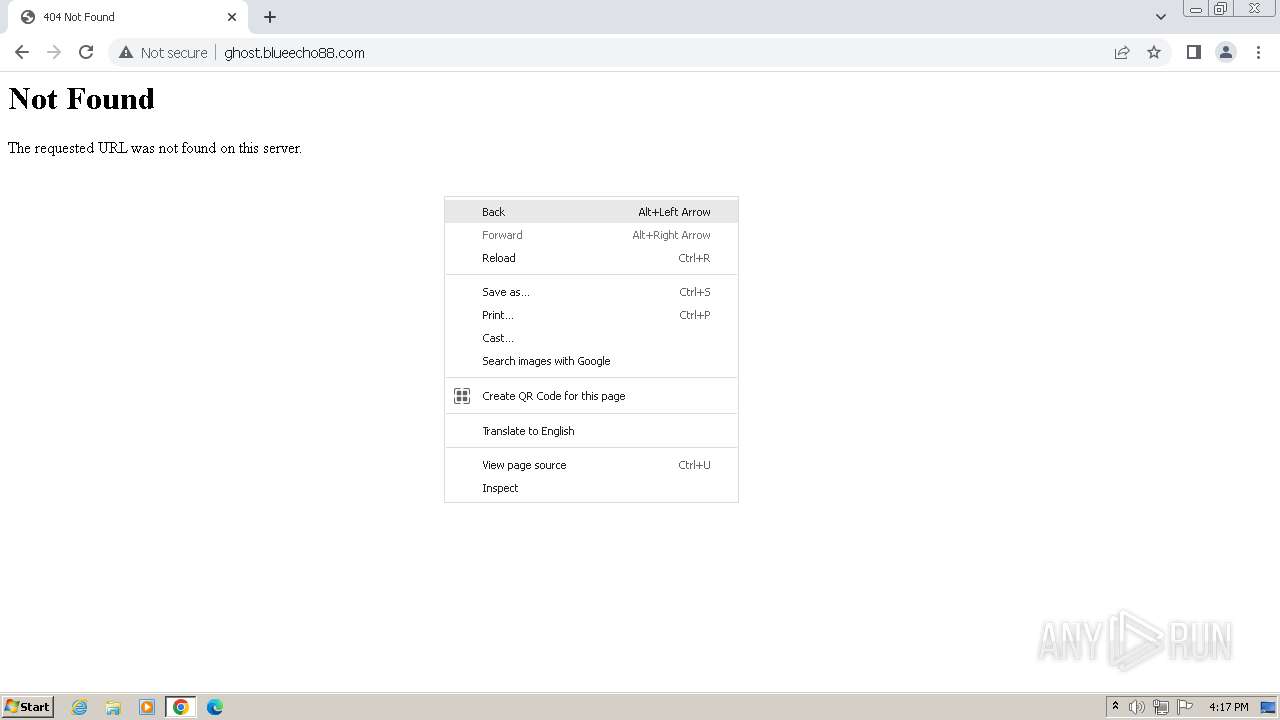Click the 4:17 PM system clock
Screen dimensions: 1280x720
[x=1228, y=707]
